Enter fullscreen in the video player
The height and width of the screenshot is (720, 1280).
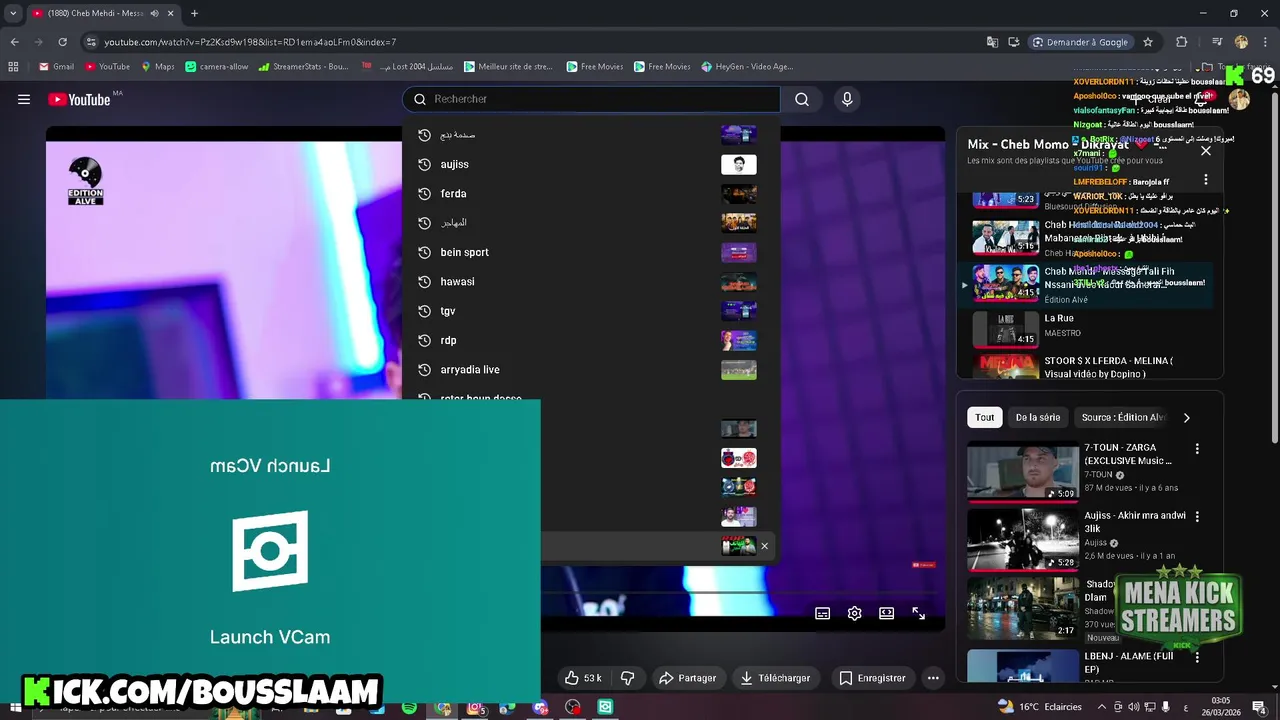pyautogui.click(x=918, y=614)
